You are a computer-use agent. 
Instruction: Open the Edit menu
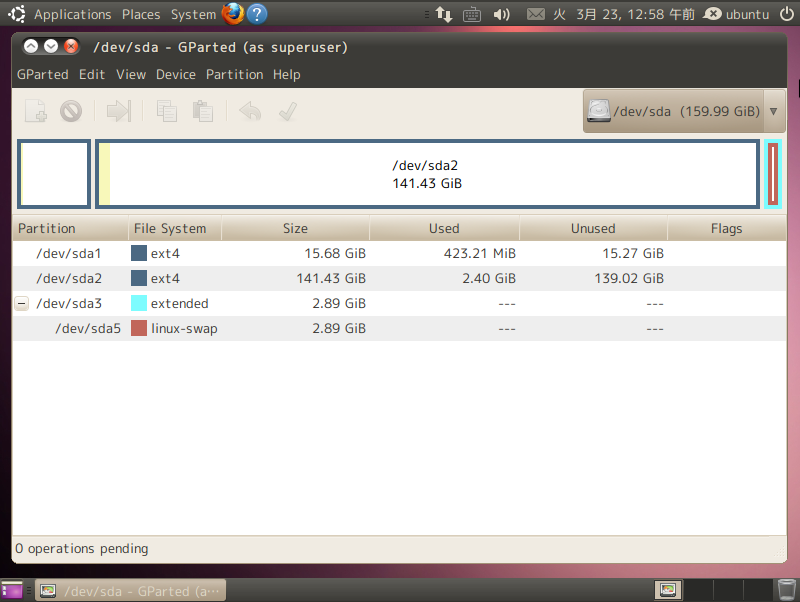[92, 74]
